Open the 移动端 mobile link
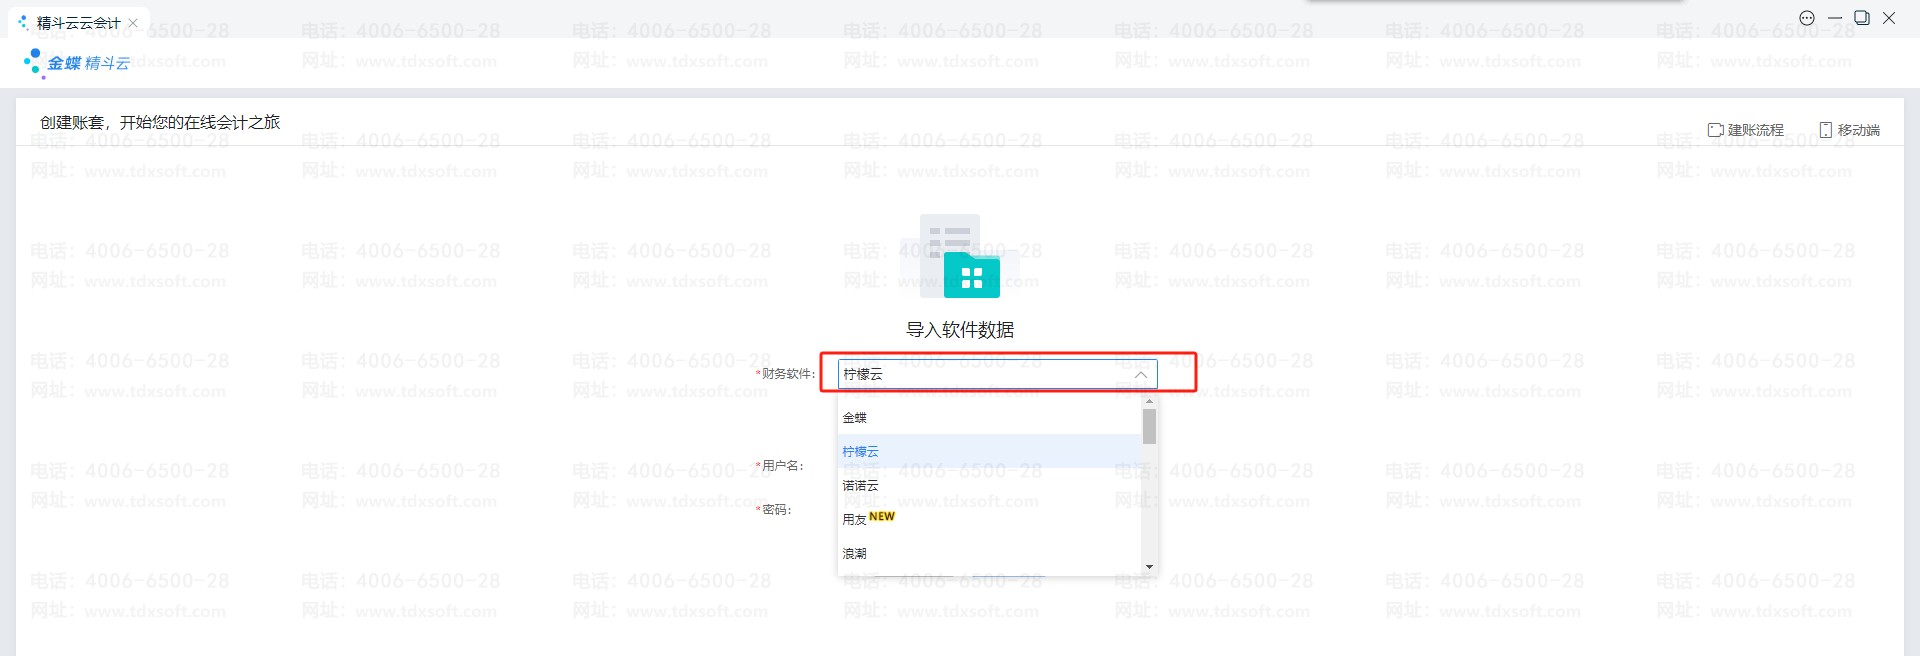The width and height of the screenshot is (1920, 656). (1849, 130)
